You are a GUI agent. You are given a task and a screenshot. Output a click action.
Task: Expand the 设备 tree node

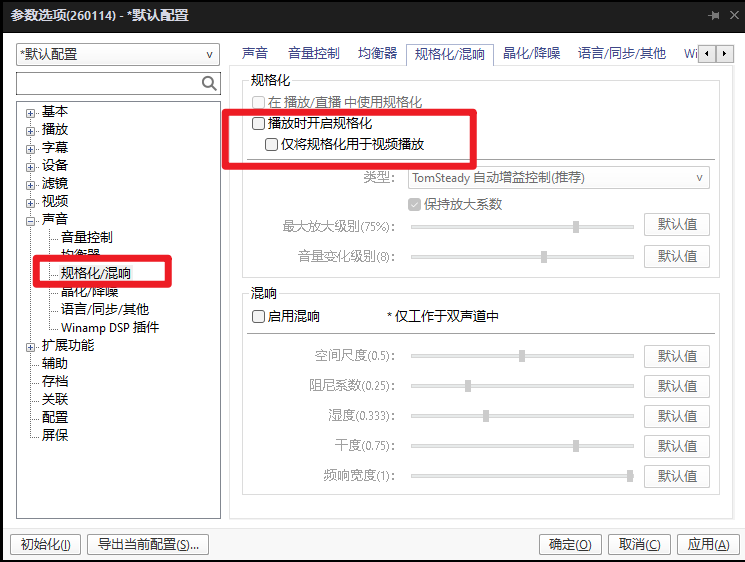click(x=30, y=167)
